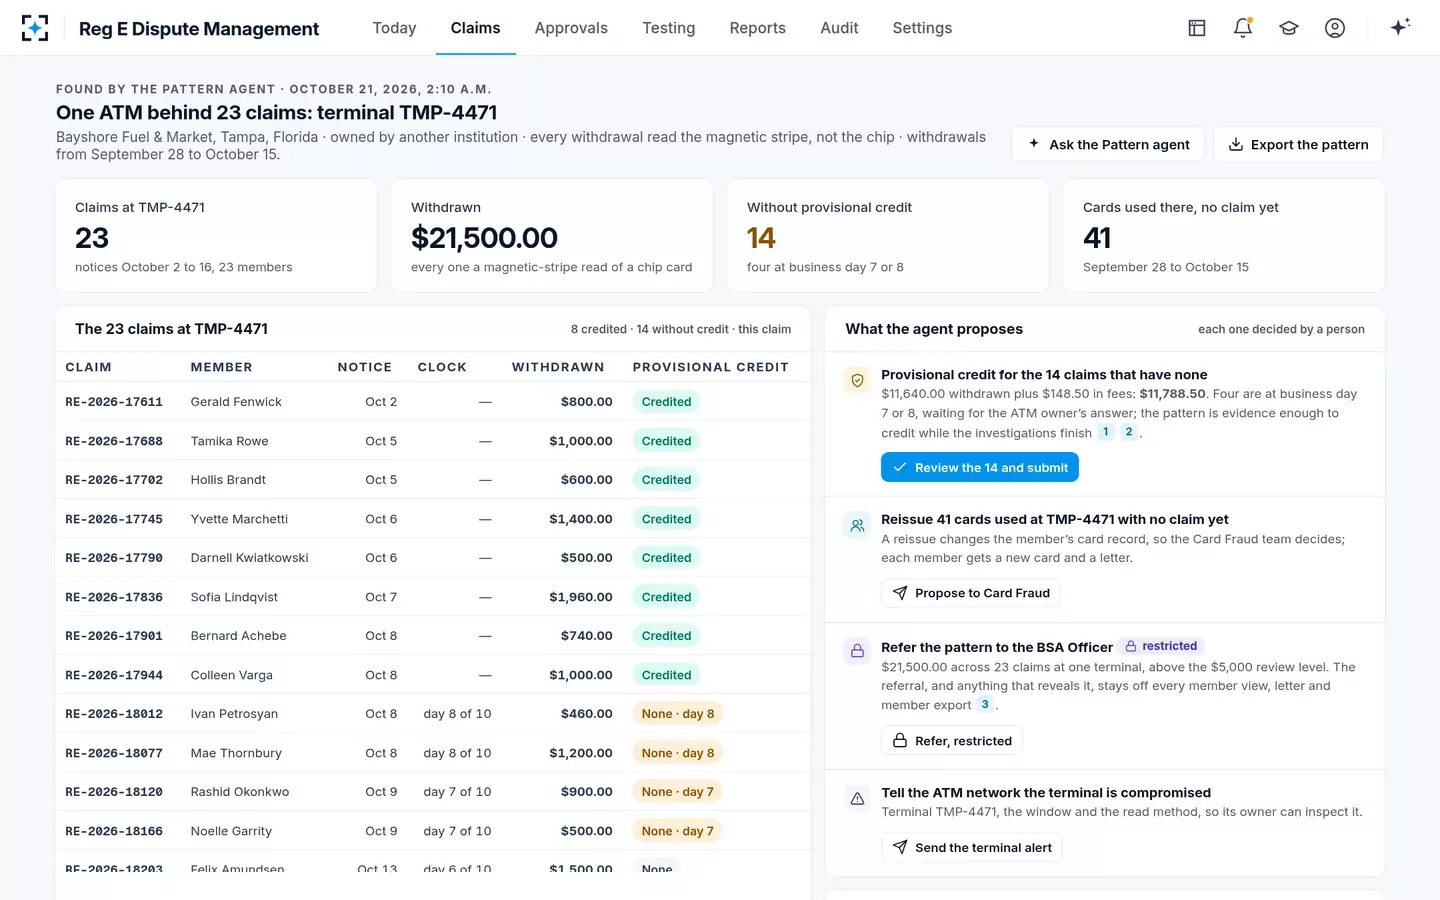Click the warning triangle beside Tell the ATM network
Screen dimensions: 1440x900
pos(857,798)
